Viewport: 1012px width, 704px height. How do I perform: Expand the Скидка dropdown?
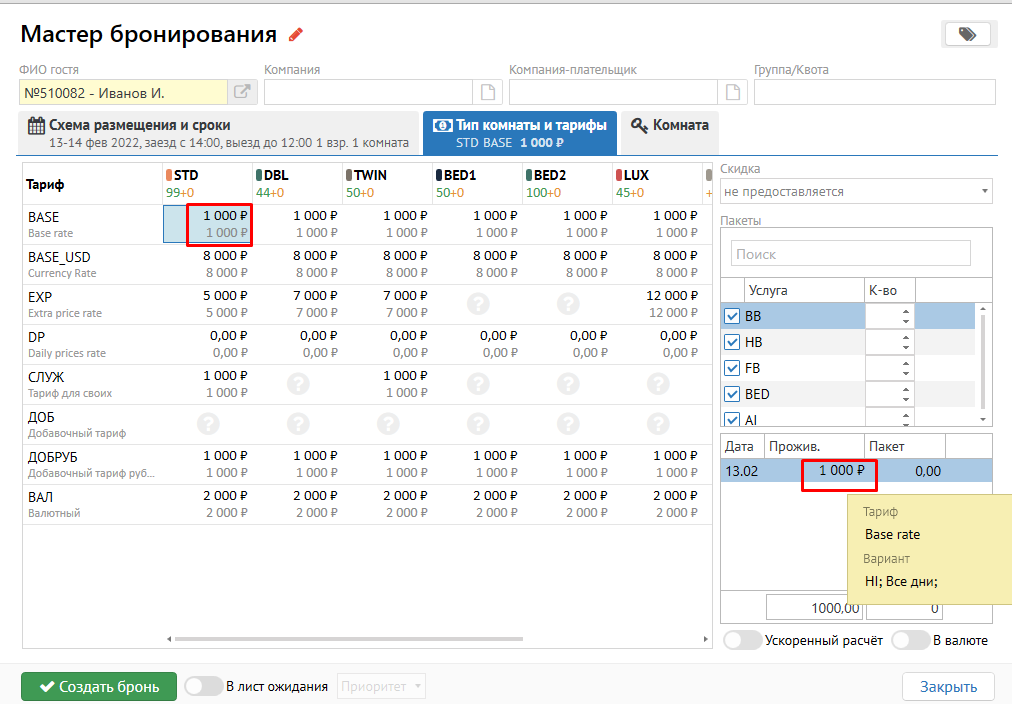[856, 191]
